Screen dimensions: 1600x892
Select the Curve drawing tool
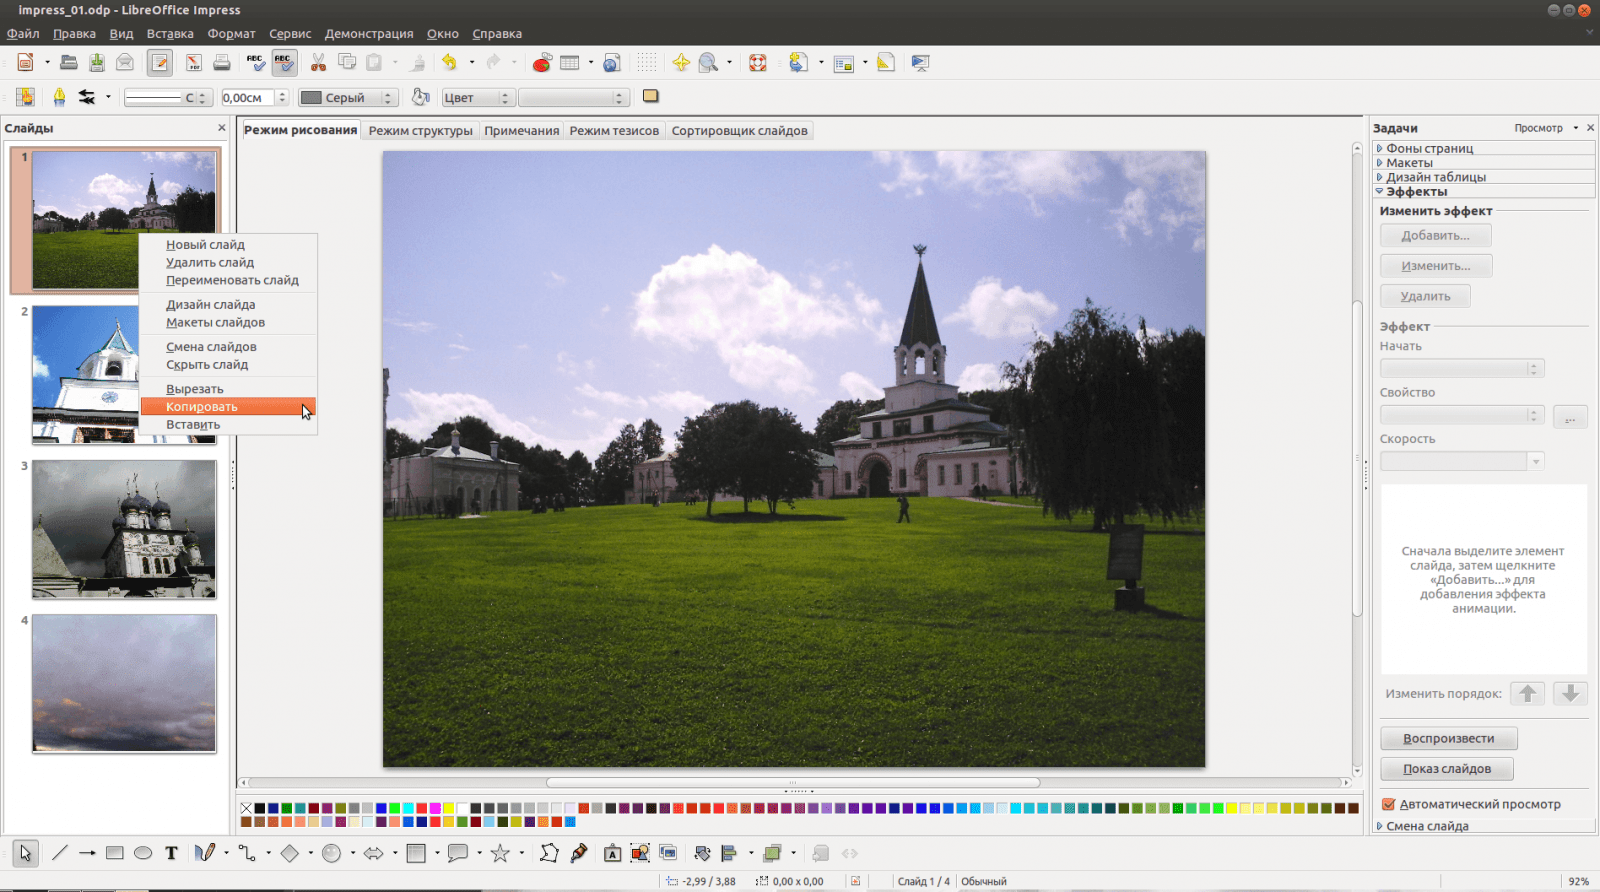pos(205,853)
